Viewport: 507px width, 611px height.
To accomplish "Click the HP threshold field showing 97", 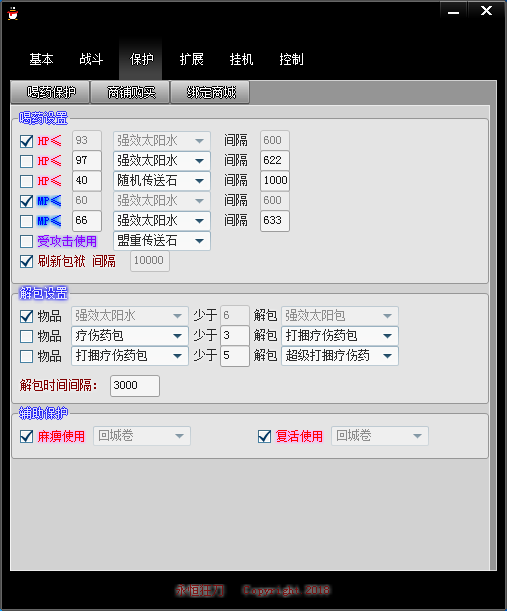I will [x=87, y=161].
